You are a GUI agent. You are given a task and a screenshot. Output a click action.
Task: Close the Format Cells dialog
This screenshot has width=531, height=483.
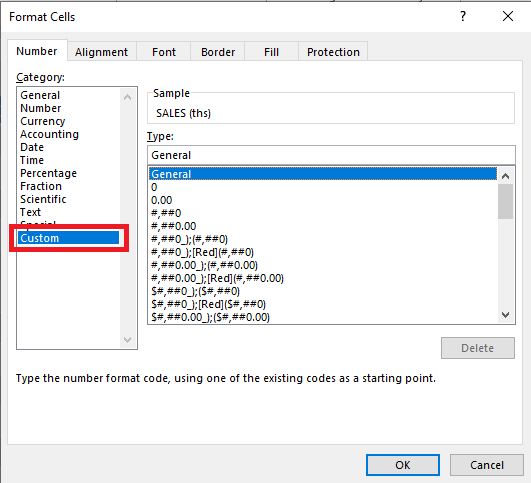tap(508, 16)
